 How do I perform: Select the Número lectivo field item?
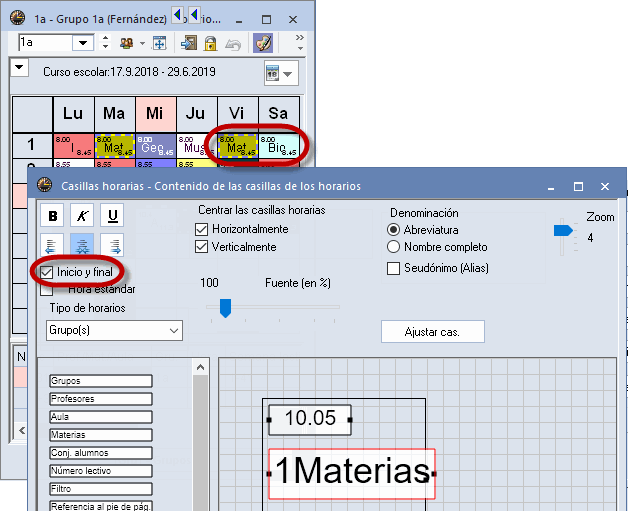pyautogui.click(x=101, y=471)
